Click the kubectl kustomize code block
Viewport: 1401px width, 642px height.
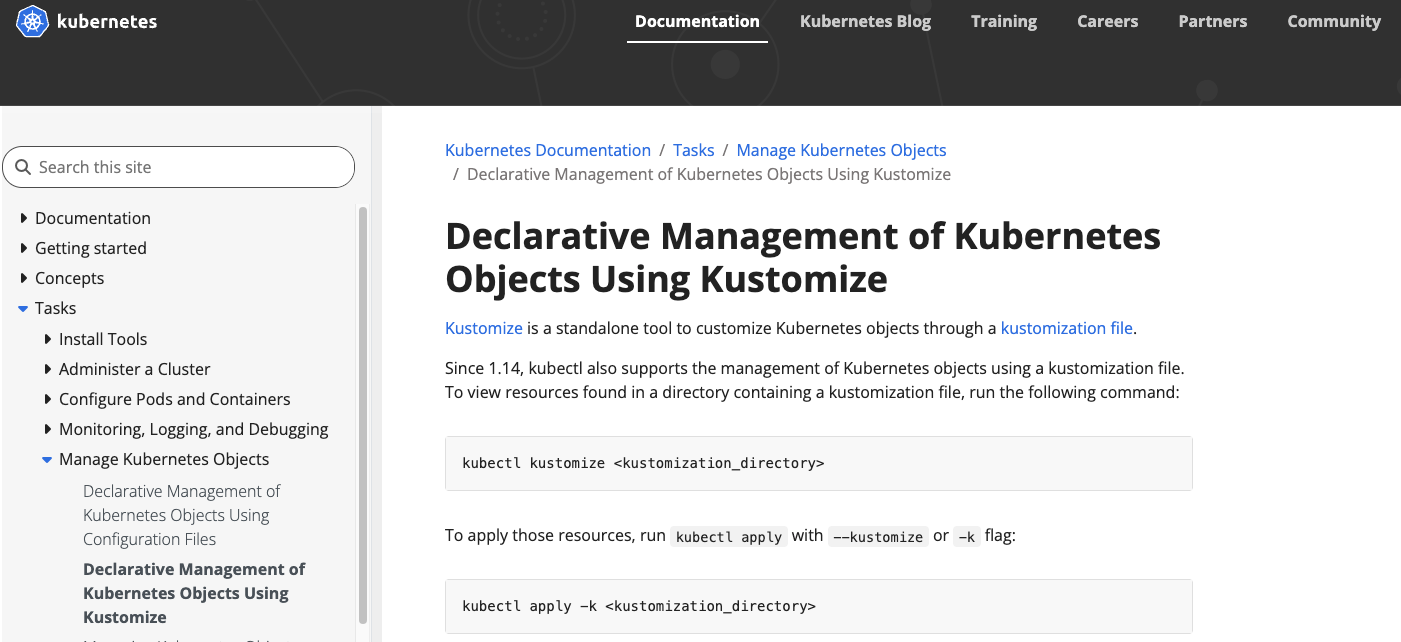tap(819, 463)
